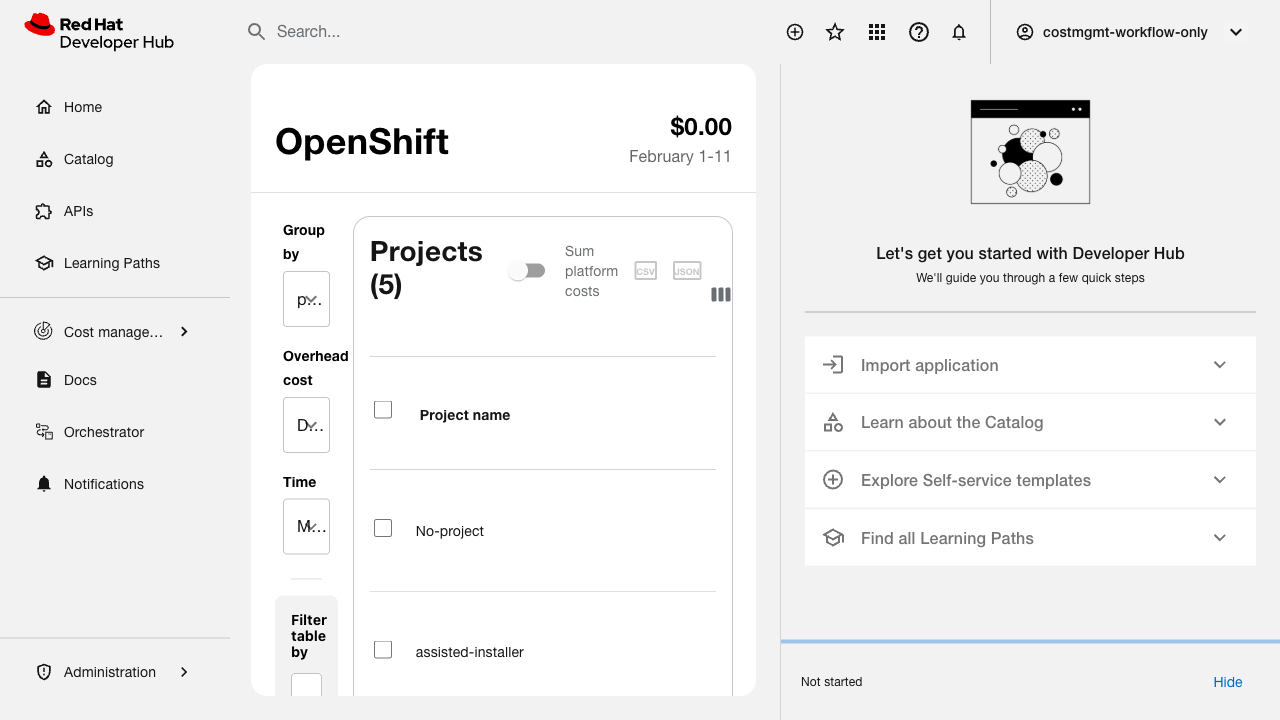This screenshot has width=1280, height=720.
Task: Open the application launcher grid icon
Action: click(877, 32)
